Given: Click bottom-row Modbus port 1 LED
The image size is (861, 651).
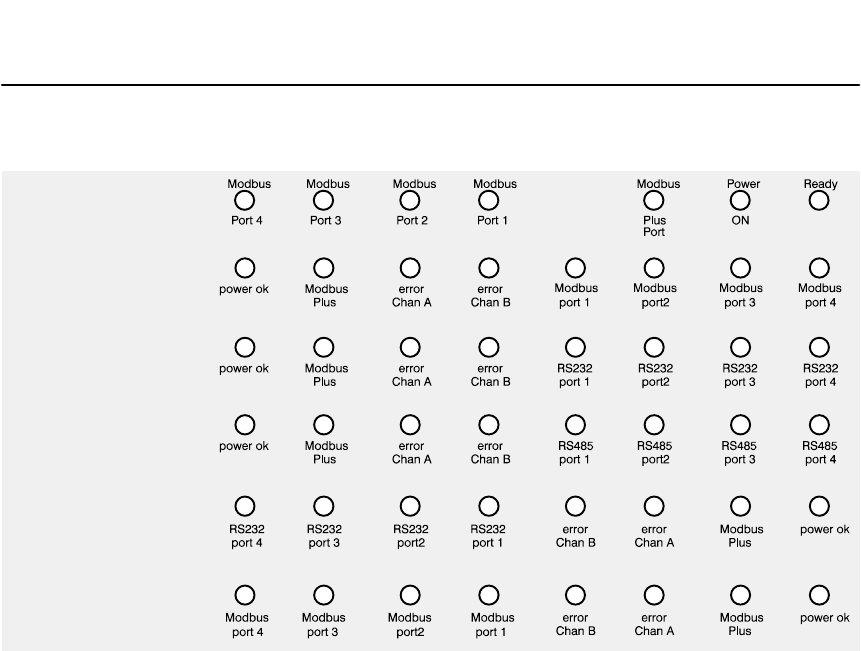Looking at the screenshot, I should coord(489,594).
